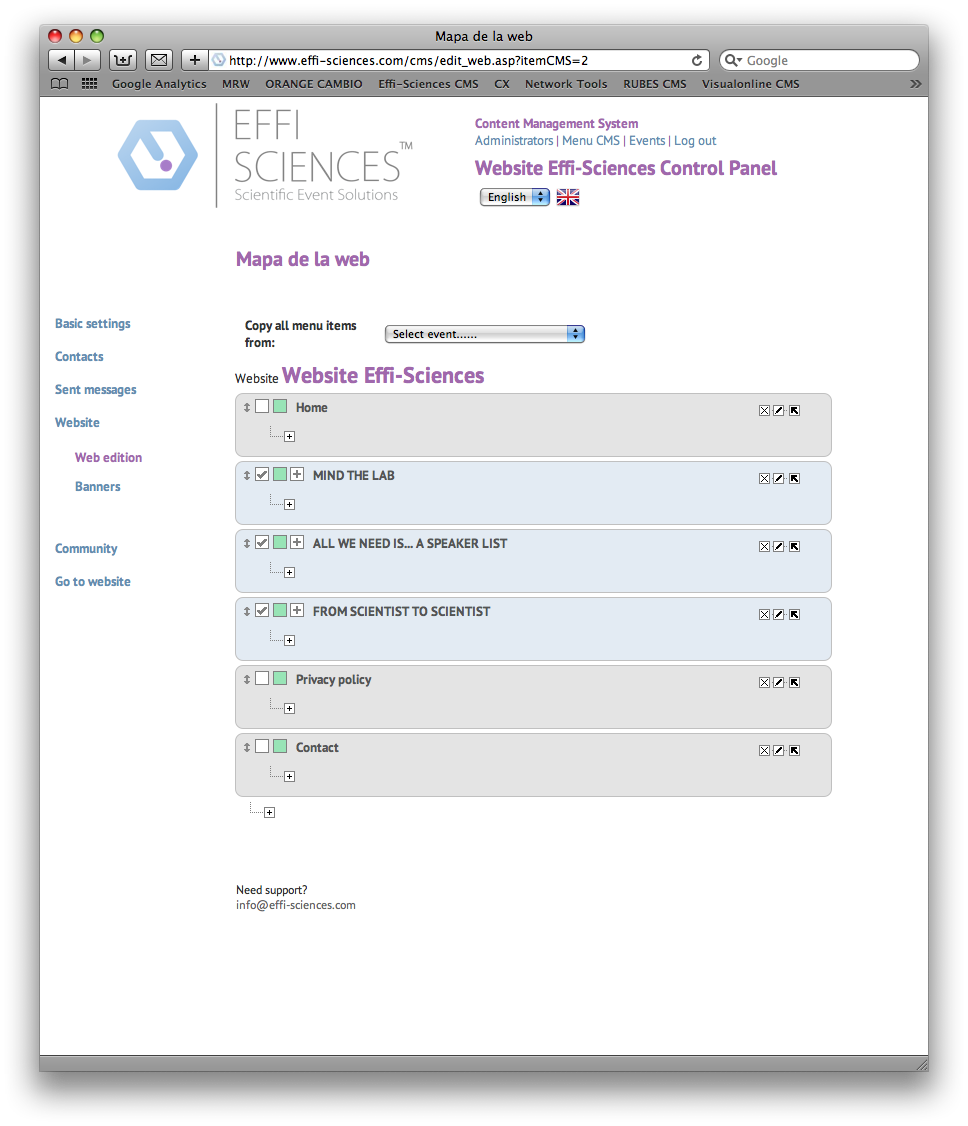968x1126 pixels.
Task: Delete the MIND THE LAB item
Action: (764, 478)
